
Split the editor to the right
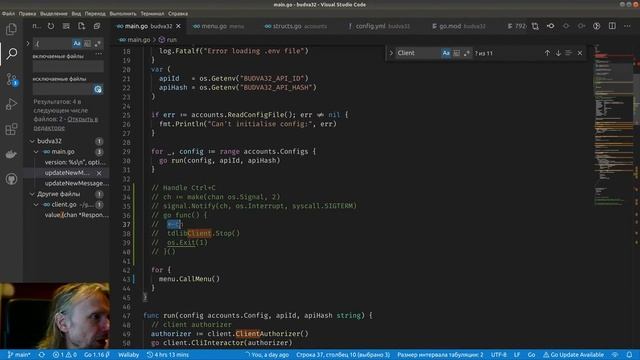point(612,26)
